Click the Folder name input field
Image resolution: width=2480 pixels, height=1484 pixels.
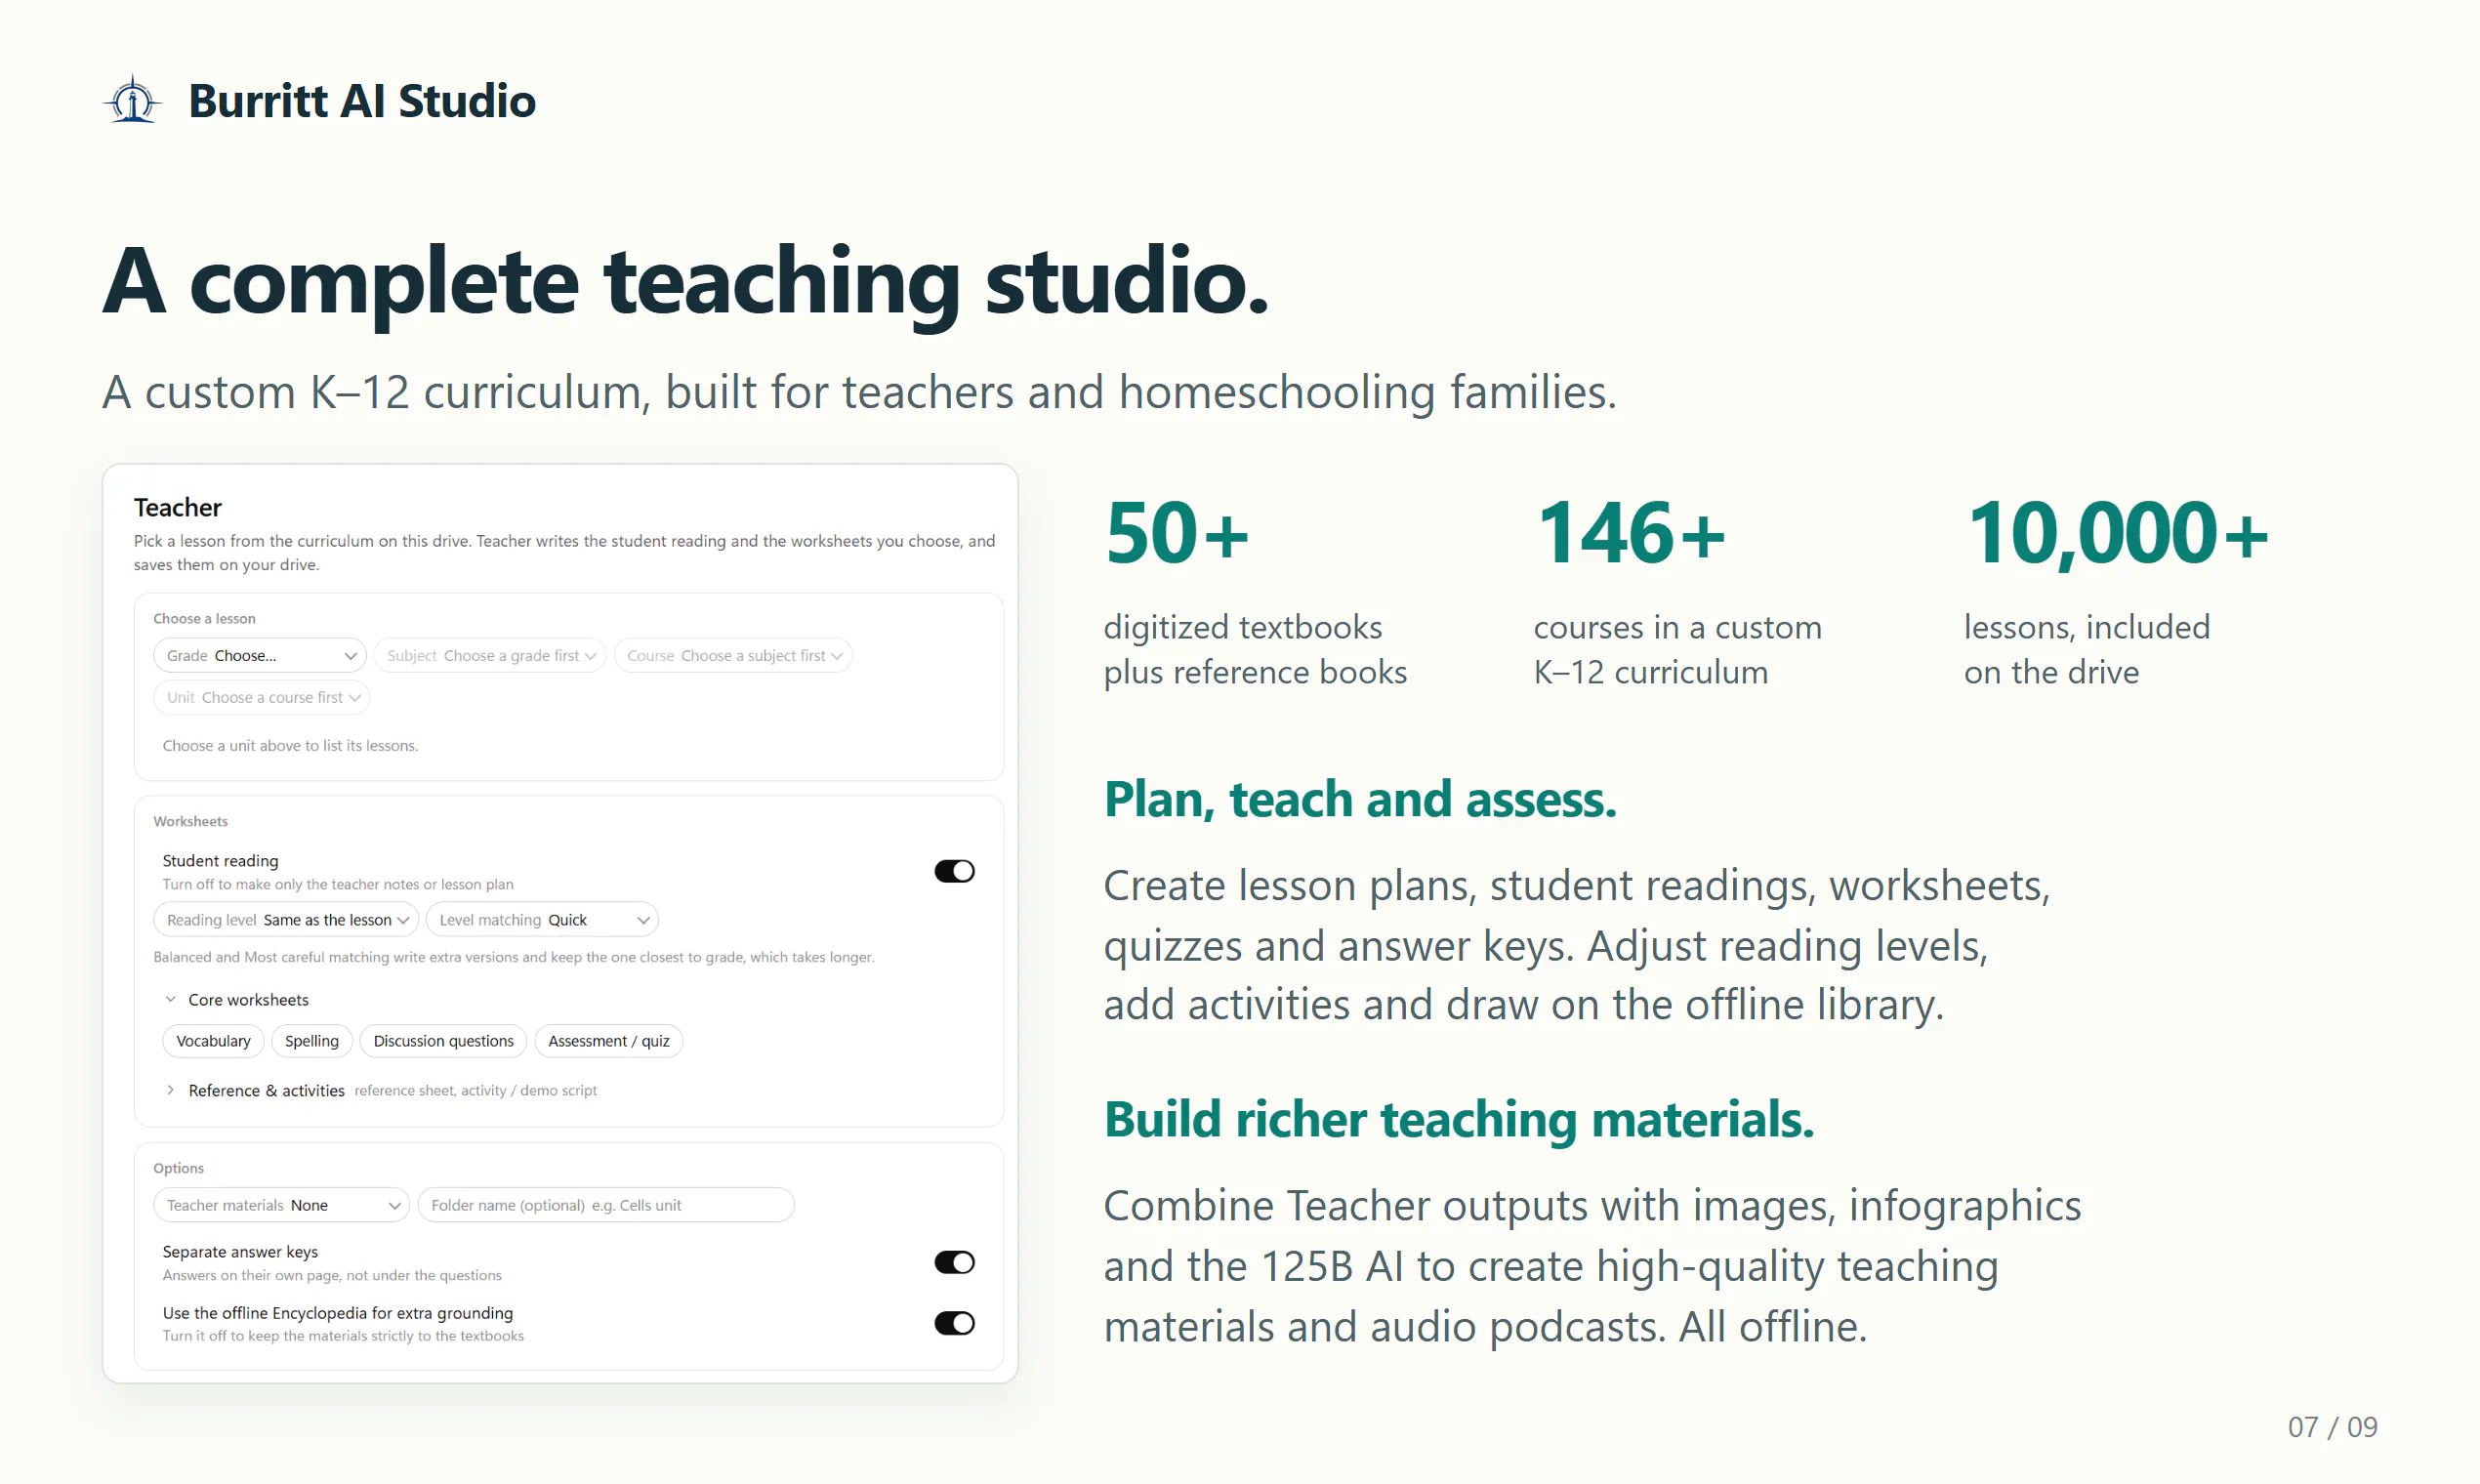[606, 1205]
